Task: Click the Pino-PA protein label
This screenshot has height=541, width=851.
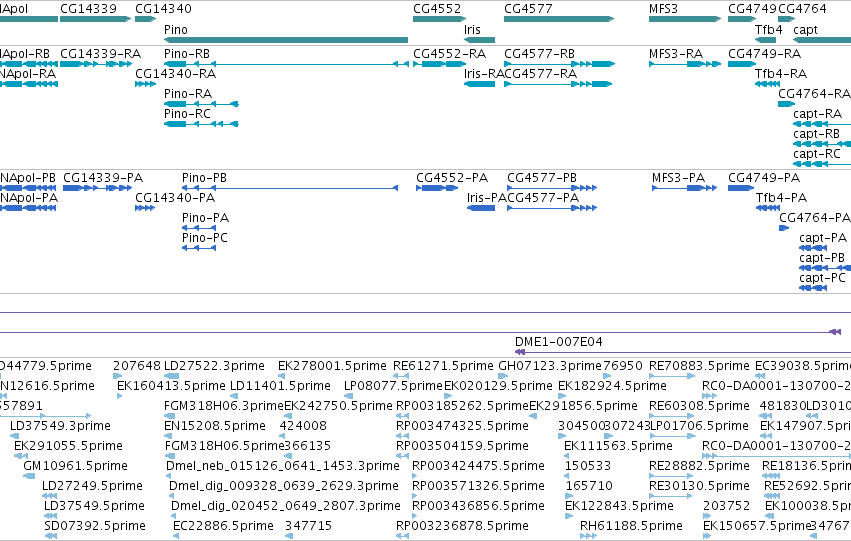Action: 206,218
